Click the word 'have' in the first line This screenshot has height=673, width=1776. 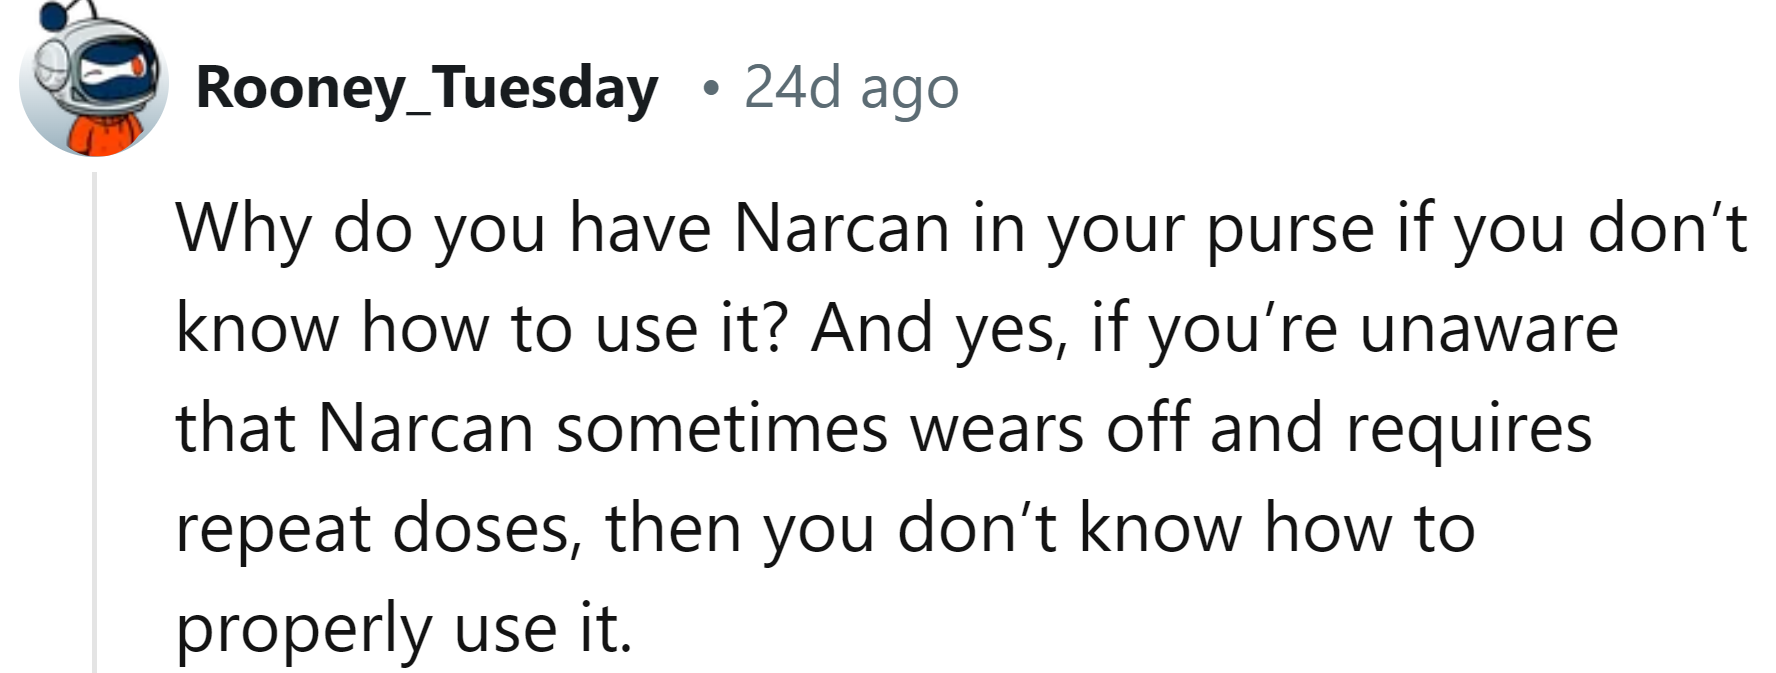click(638, 230)
